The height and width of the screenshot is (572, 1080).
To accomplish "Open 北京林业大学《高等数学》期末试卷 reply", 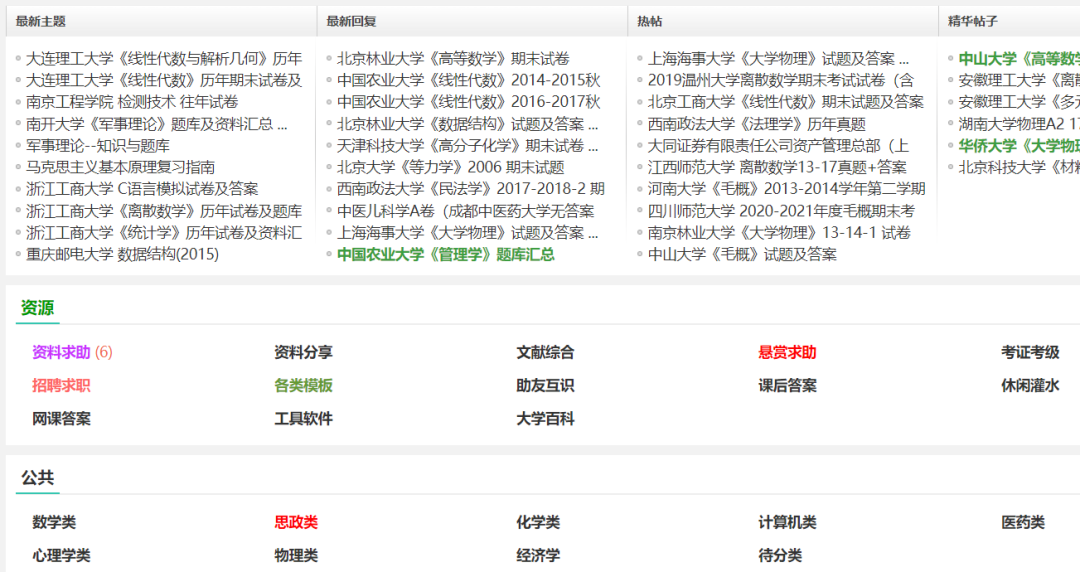I will coord(453,59).
